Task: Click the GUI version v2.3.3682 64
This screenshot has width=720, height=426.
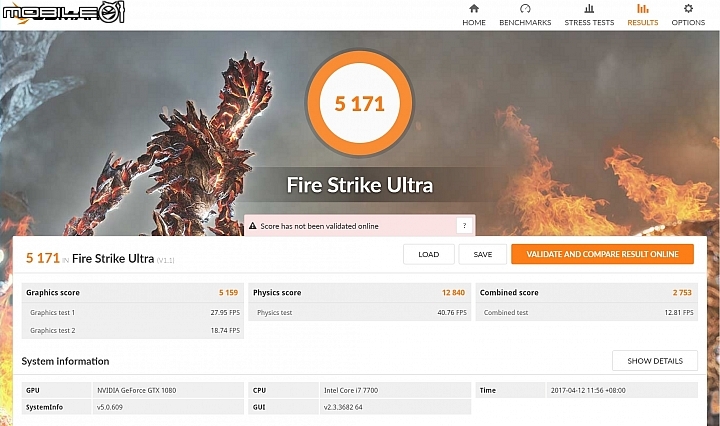Action: click(343, 407)
